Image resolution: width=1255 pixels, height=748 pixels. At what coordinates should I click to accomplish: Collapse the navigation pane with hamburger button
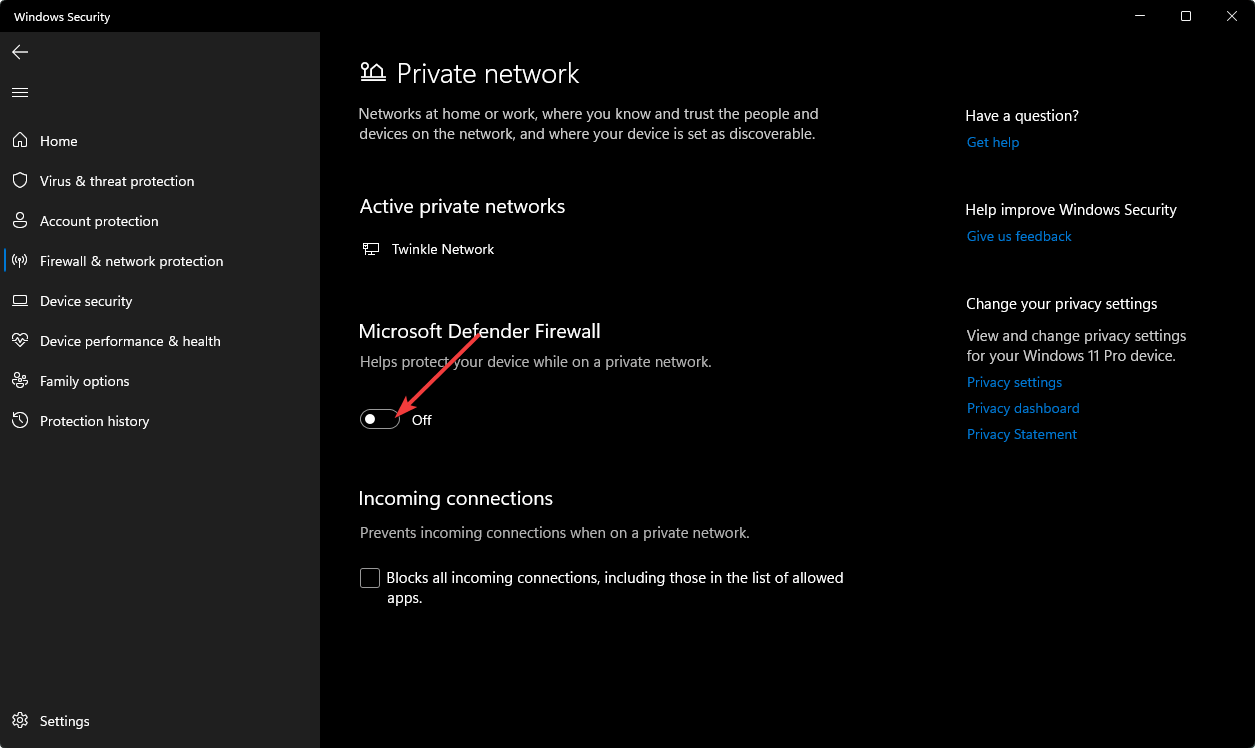tap(19, 92)
